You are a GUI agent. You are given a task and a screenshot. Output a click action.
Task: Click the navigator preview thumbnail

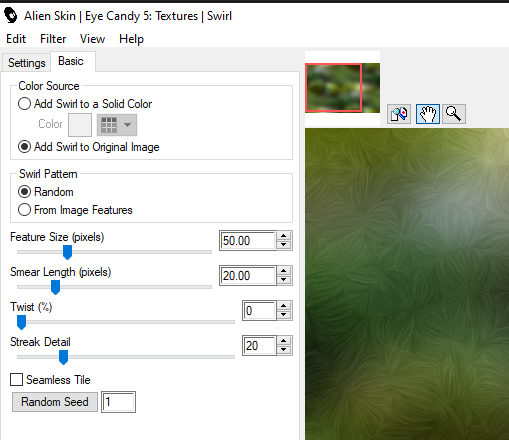point(342,88)
